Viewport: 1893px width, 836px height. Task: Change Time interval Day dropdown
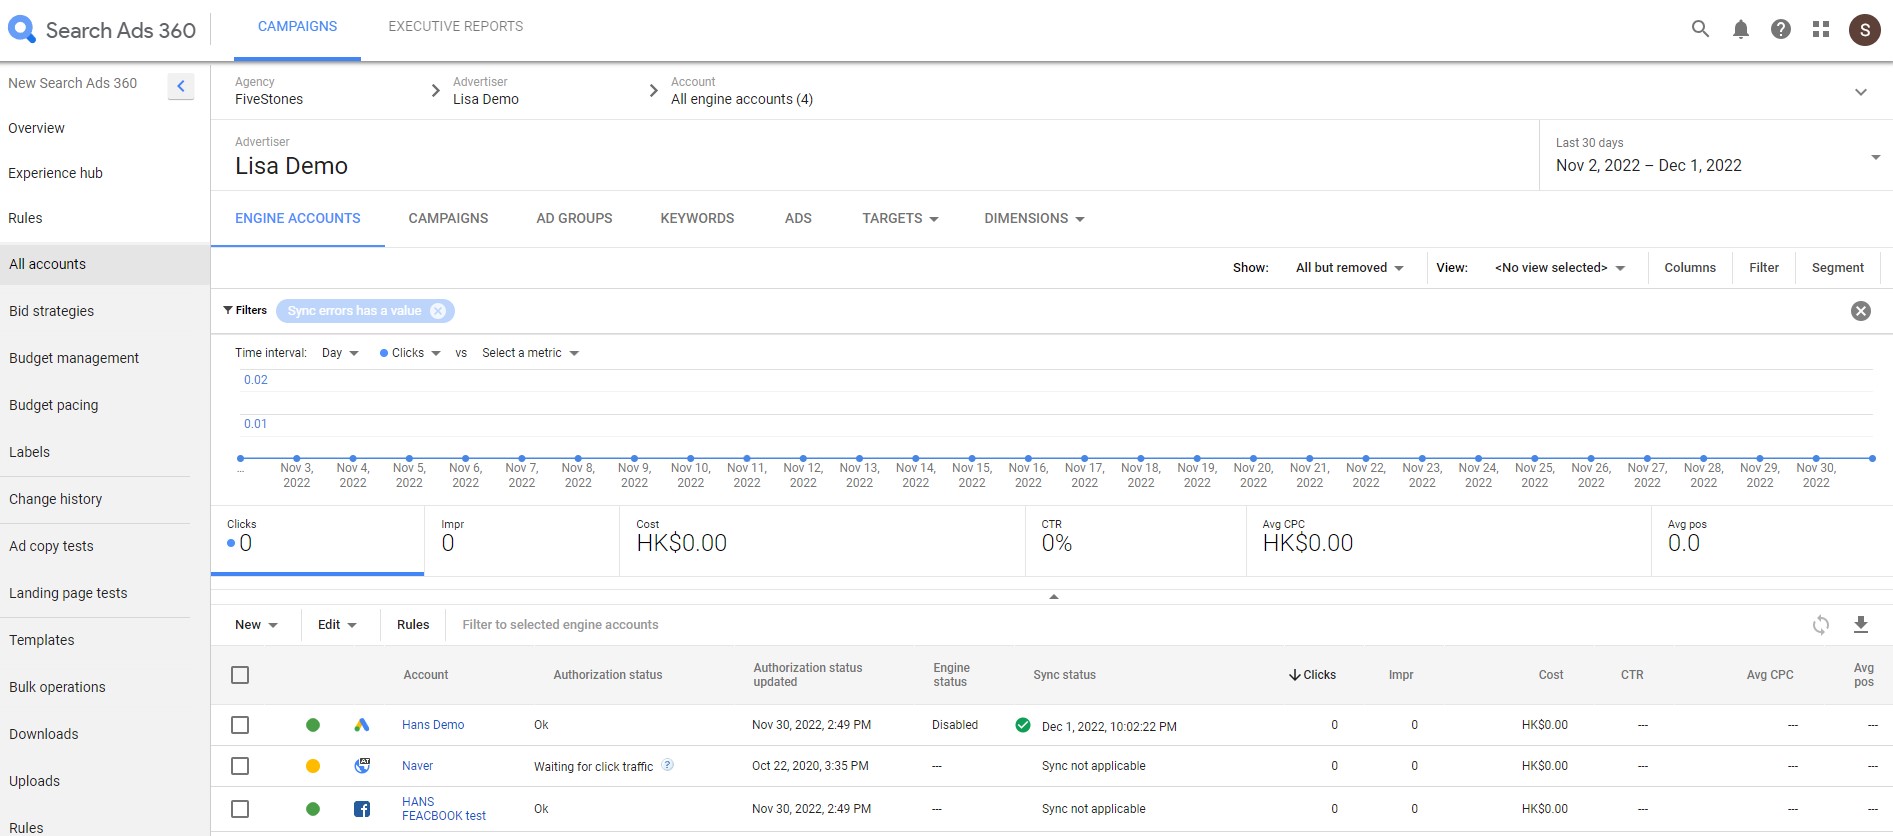340,353
